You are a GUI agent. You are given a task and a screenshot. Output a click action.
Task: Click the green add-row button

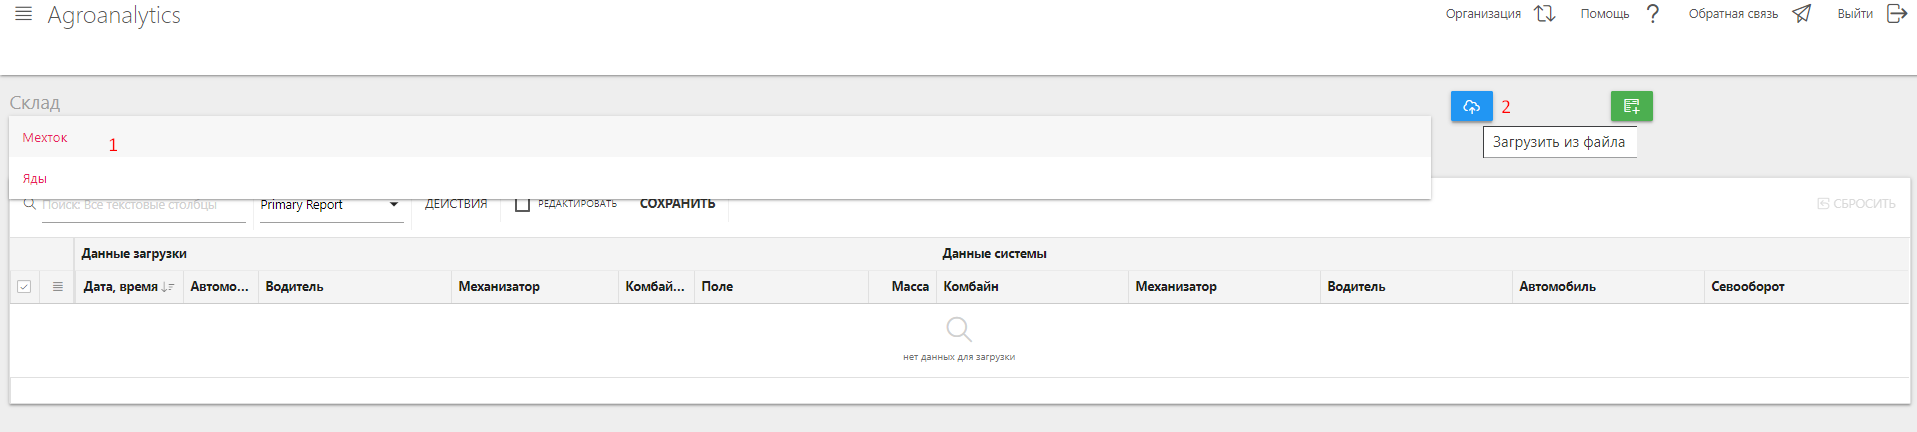pos(1631,106)
